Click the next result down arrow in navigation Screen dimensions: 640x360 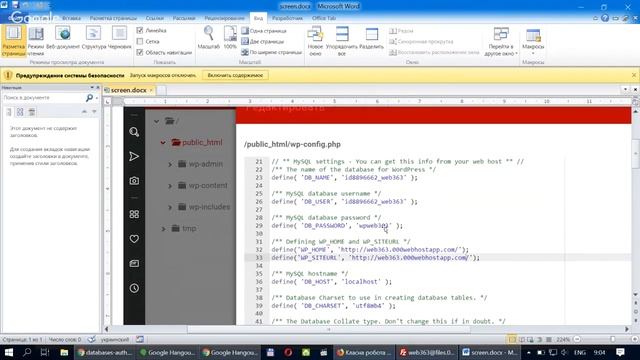pyautogui.click(x=94, y=111)
